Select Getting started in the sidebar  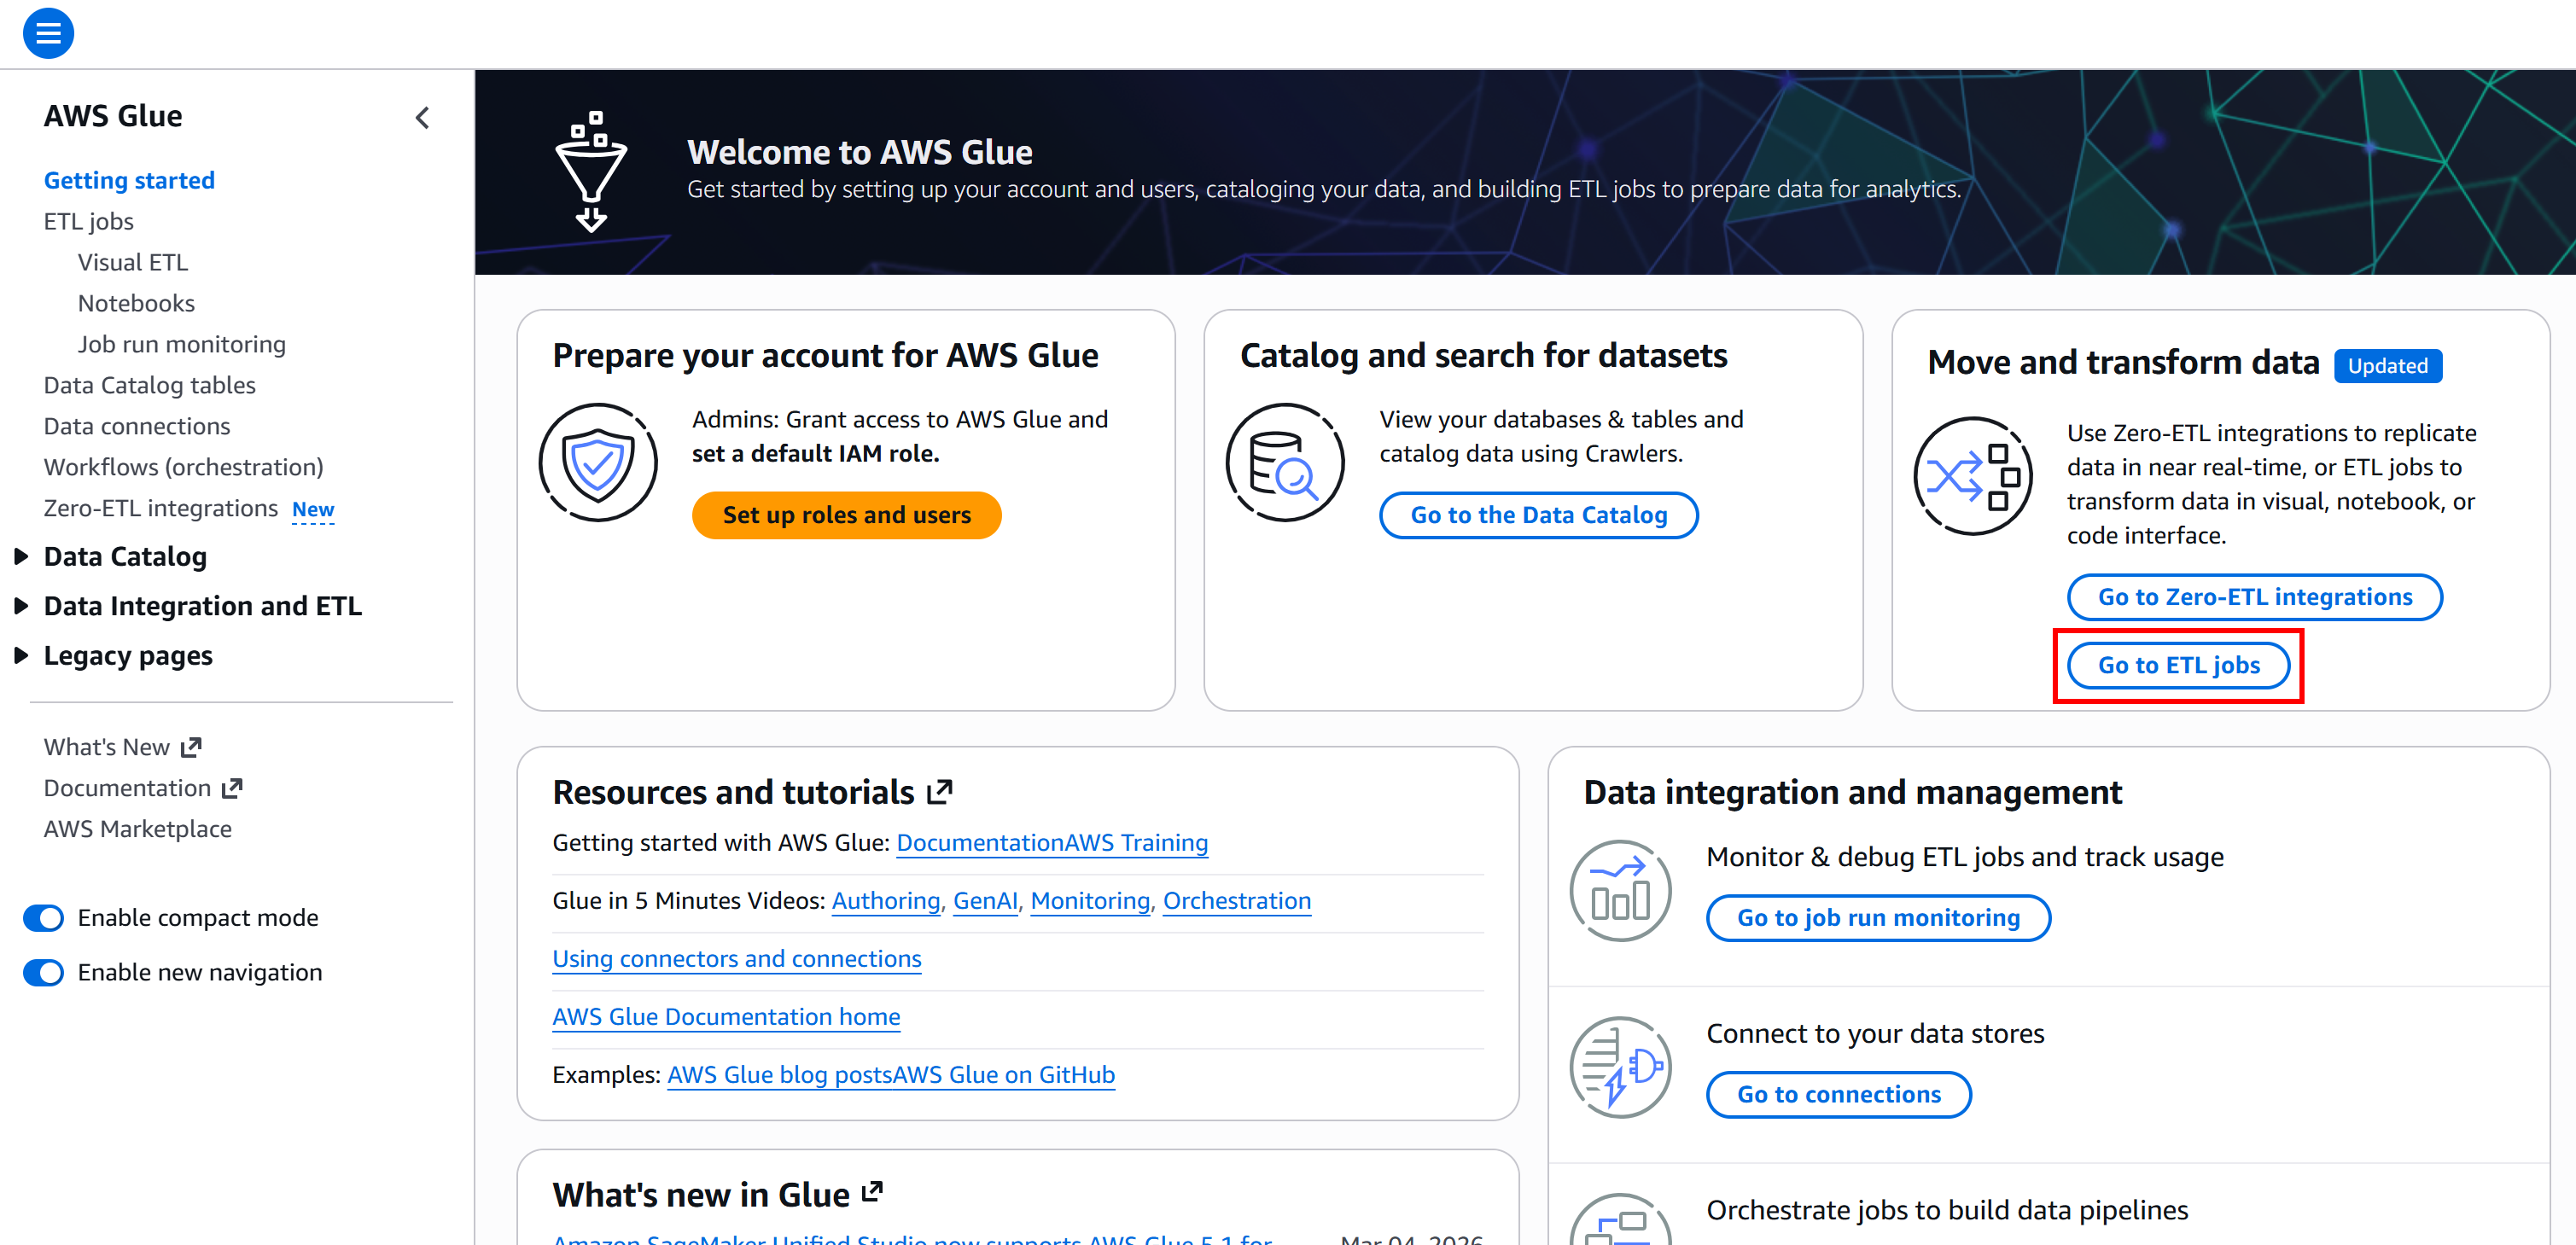coord(129,180)
